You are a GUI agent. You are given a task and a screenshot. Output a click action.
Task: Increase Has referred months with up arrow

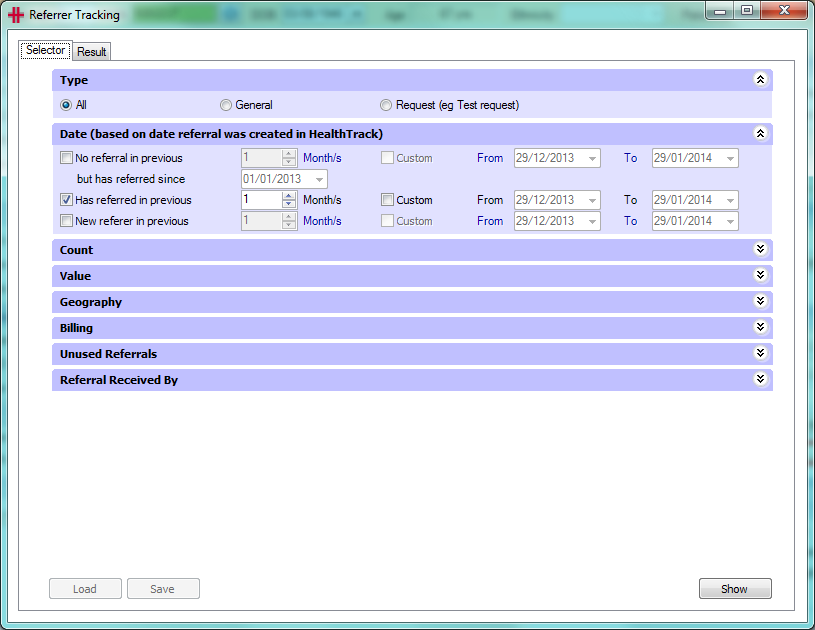[x=288, y=196]
